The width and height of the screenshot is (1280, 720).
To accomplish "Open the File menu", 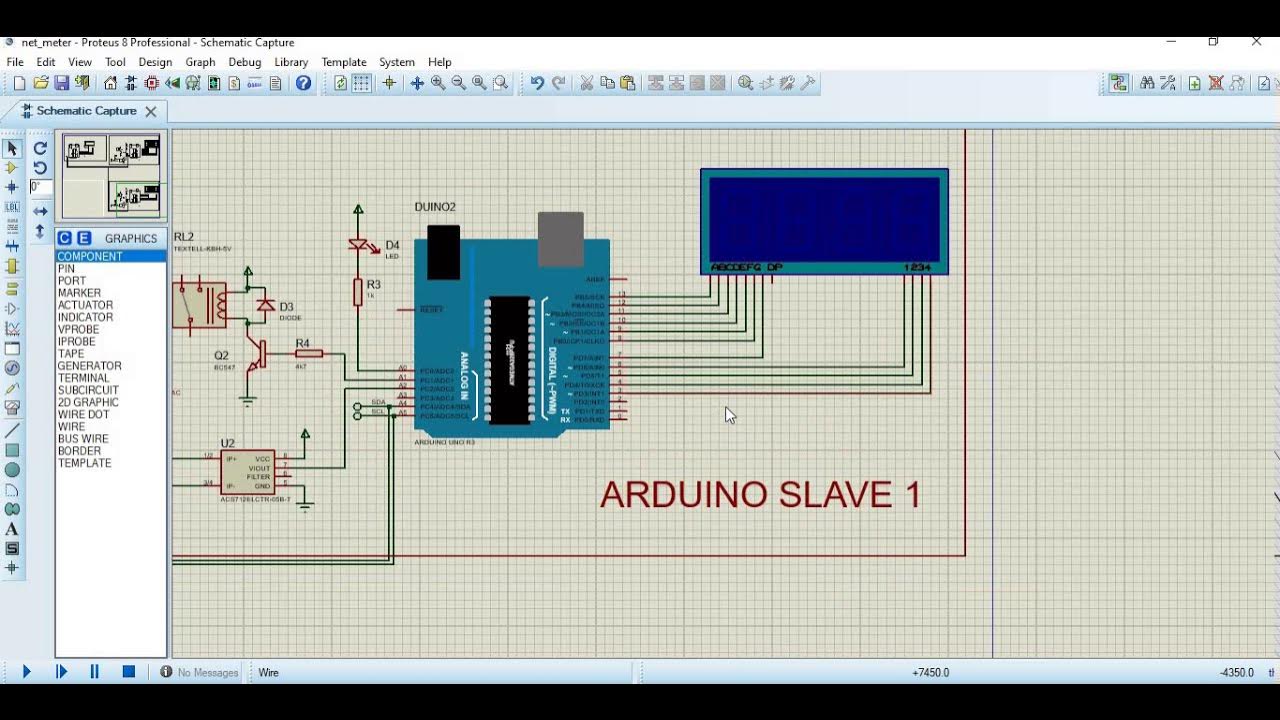I will 15,62.
